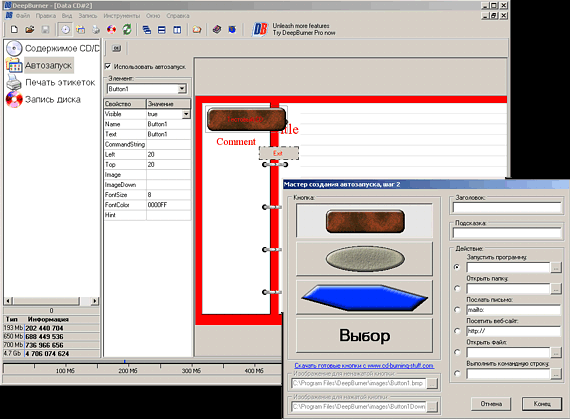The height and width of the screenshot is (419, 570).
Task: Browse for Открыть папку path
Action: tap(555, 289)
